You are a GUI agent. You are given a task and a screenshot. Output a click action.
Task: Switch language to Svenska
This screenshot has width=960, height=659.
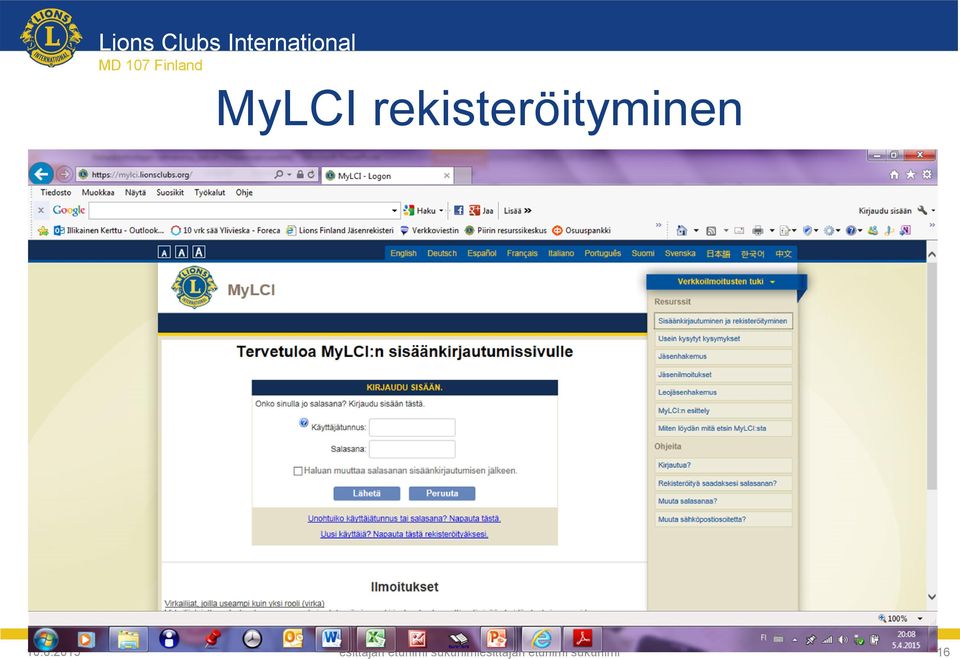[x=680, y=253]
